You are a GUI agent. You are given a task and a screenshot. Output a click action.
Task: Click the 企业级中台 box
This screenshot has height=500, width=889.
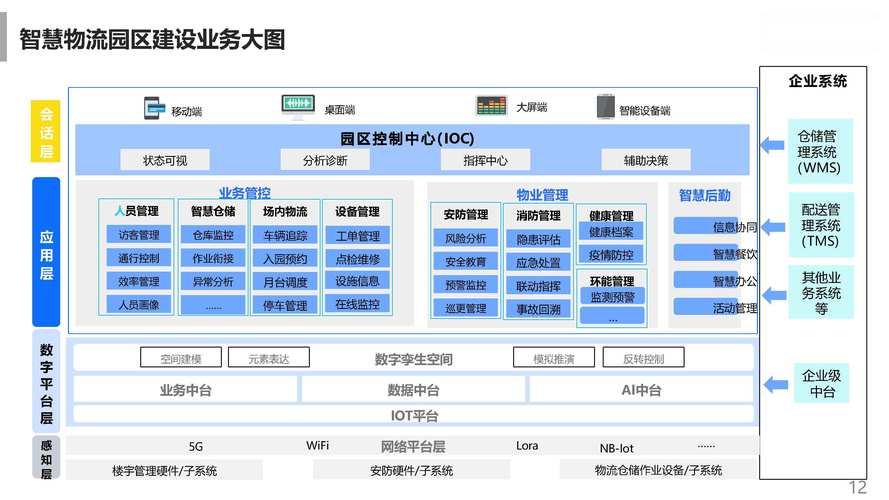pyautogui.click(x=822, y=383)
